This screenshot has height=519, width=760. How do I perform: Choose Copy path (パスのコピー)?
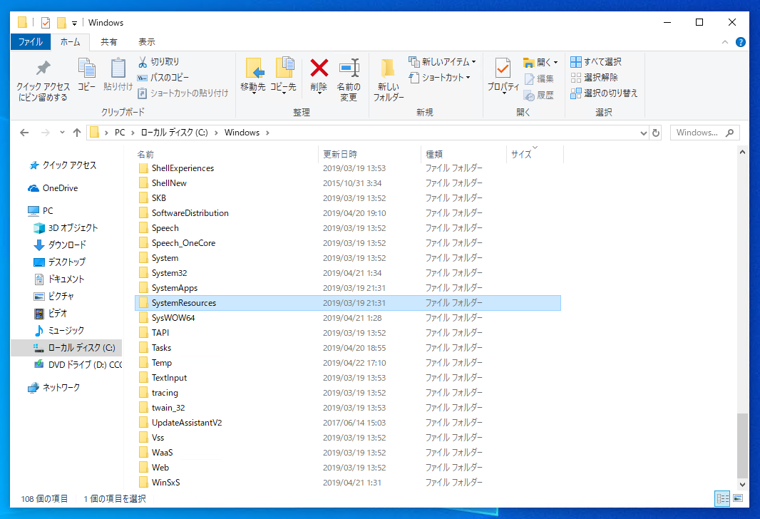pyautogui.click(x=163, y=78)
